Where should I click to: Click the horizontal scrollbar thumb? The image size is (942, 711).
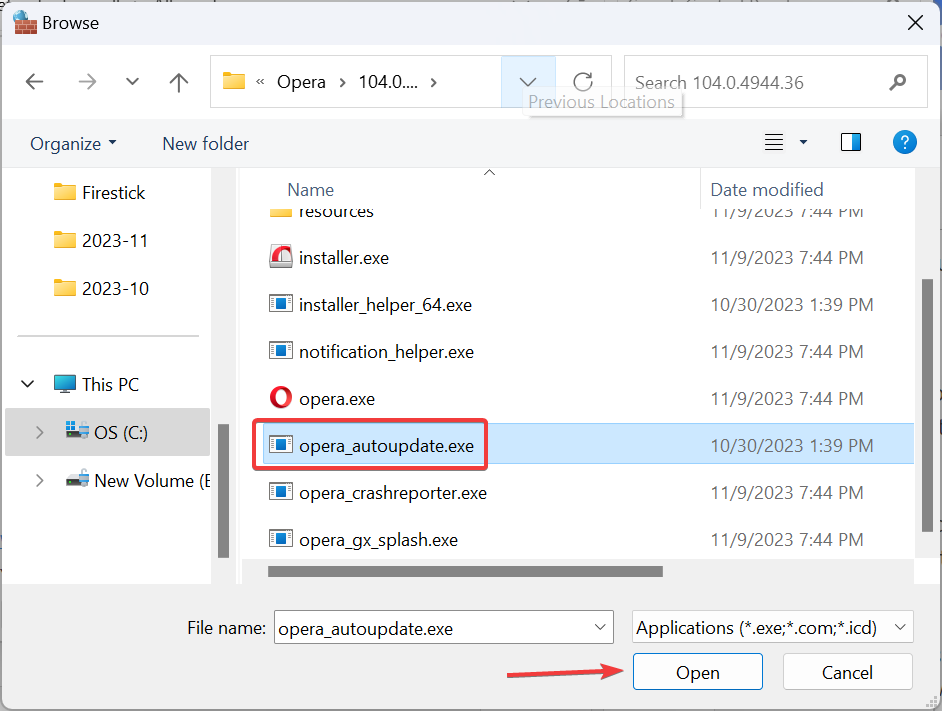point(465,571)
